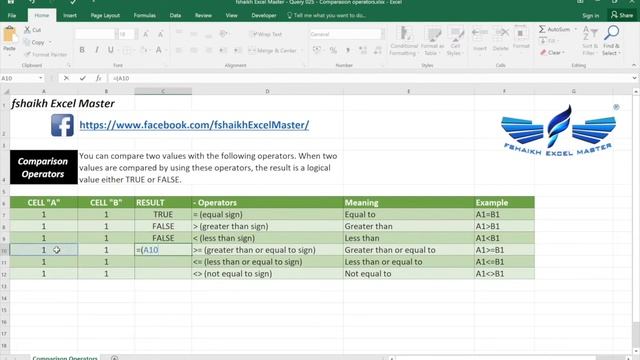Select column D header
The width and height of the screenshot is (640, 360).
(267, 91)
